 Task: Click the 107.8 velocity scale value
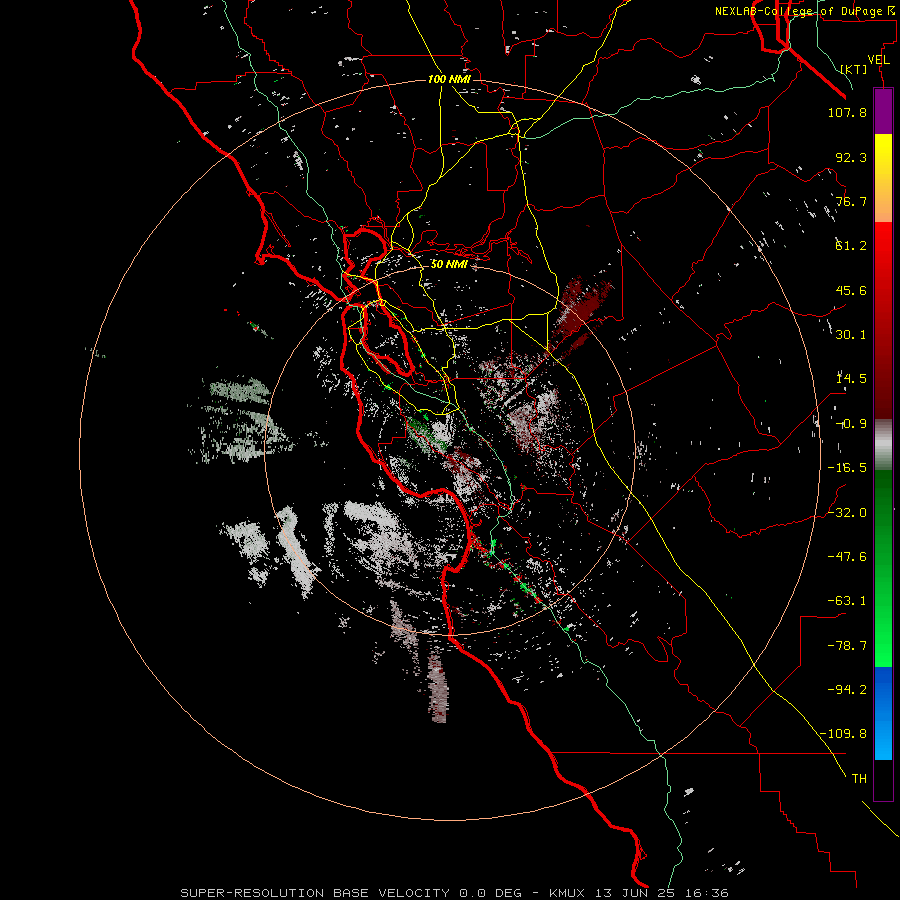(x=847, y=112)
